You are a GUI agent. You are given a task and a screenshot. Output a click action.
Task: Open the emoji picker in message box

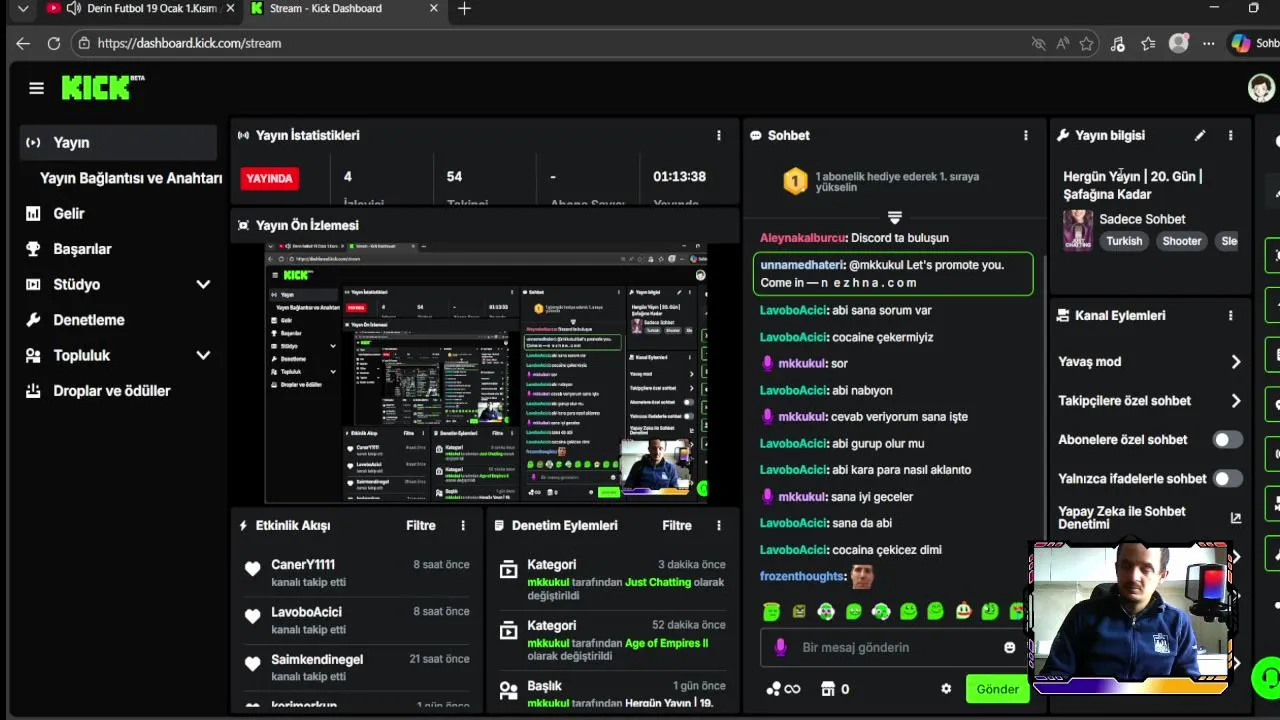[1009, 647]
